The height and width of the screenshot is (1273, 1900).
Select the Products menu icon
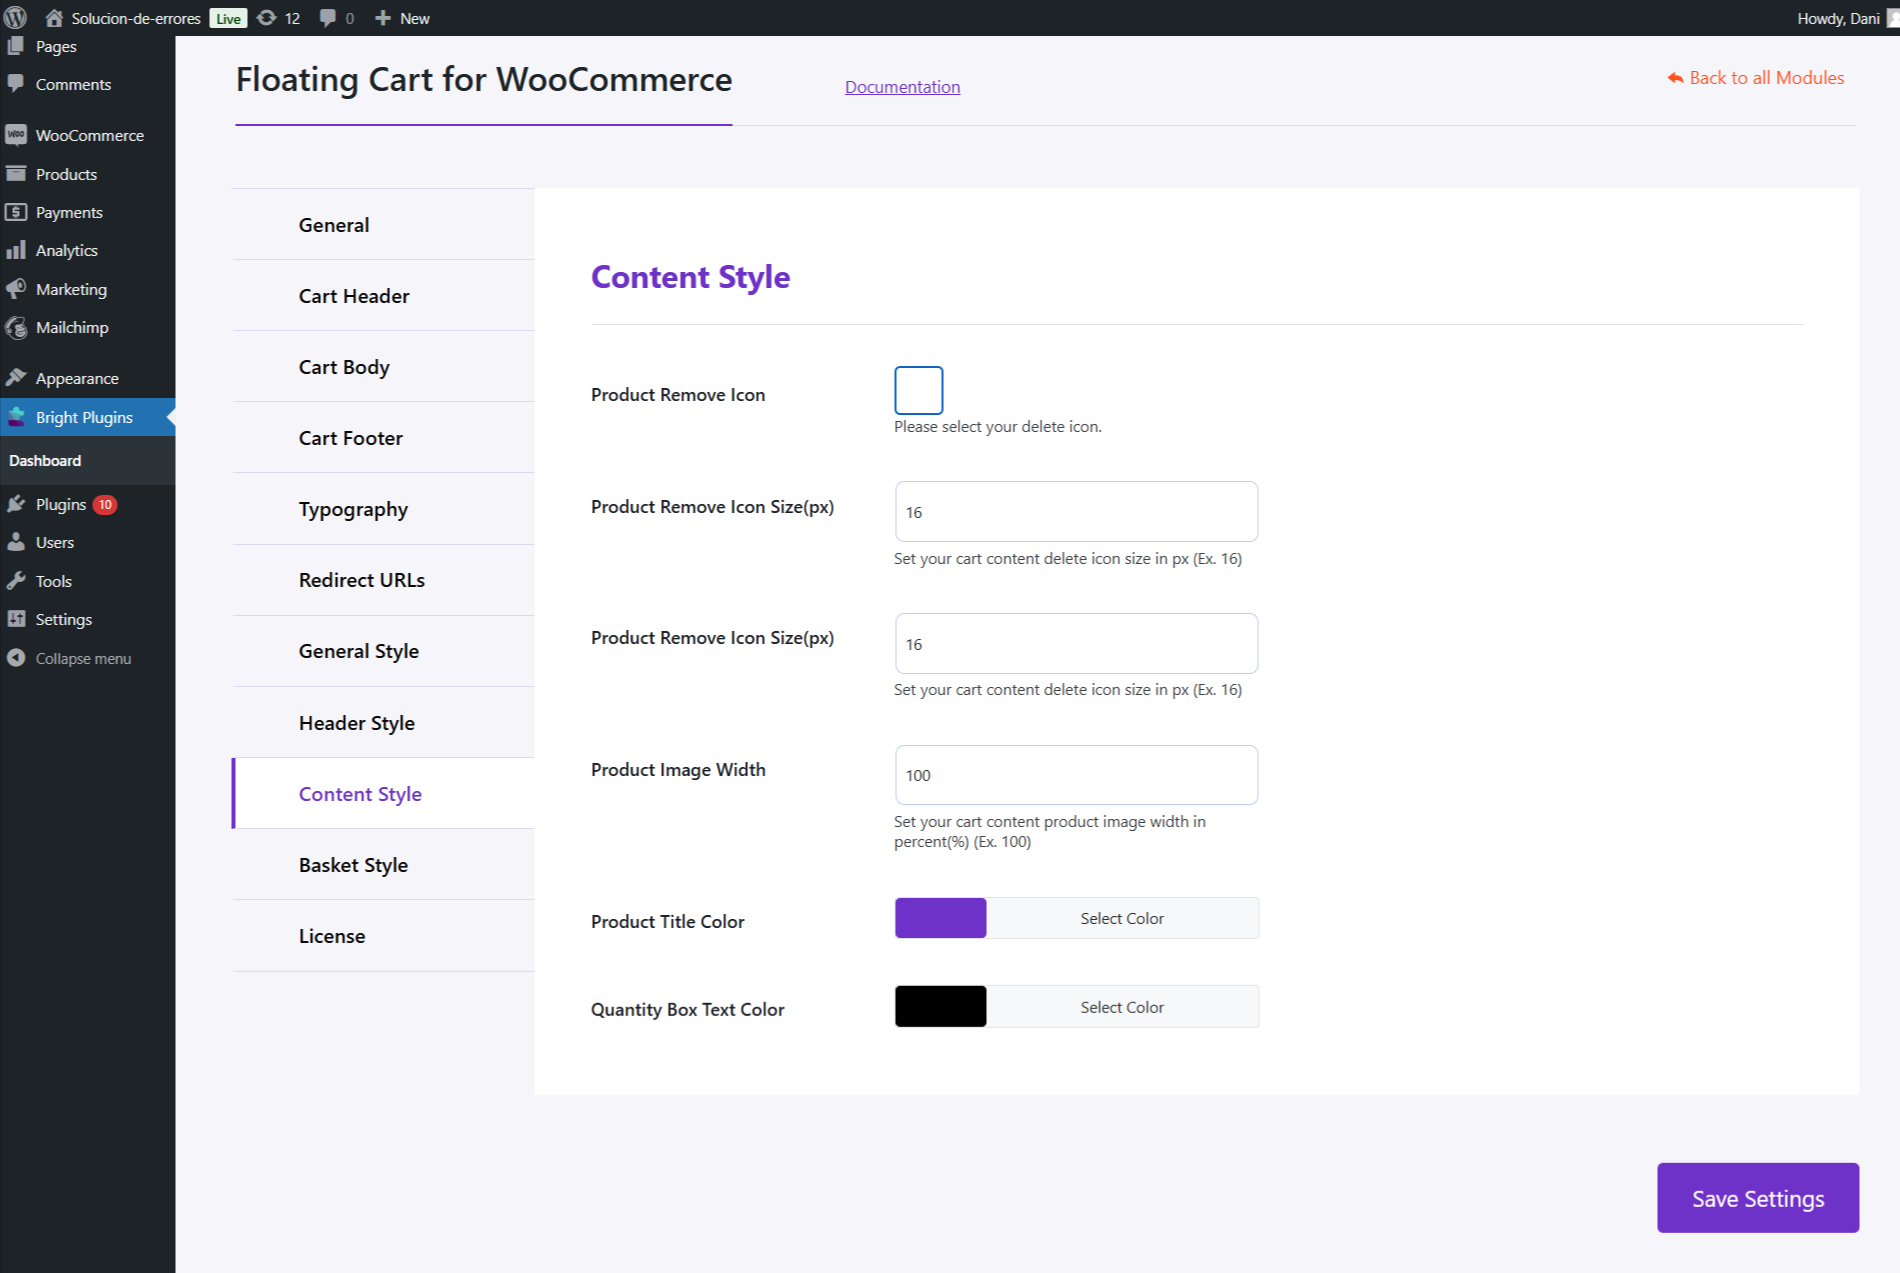[17, 173]
